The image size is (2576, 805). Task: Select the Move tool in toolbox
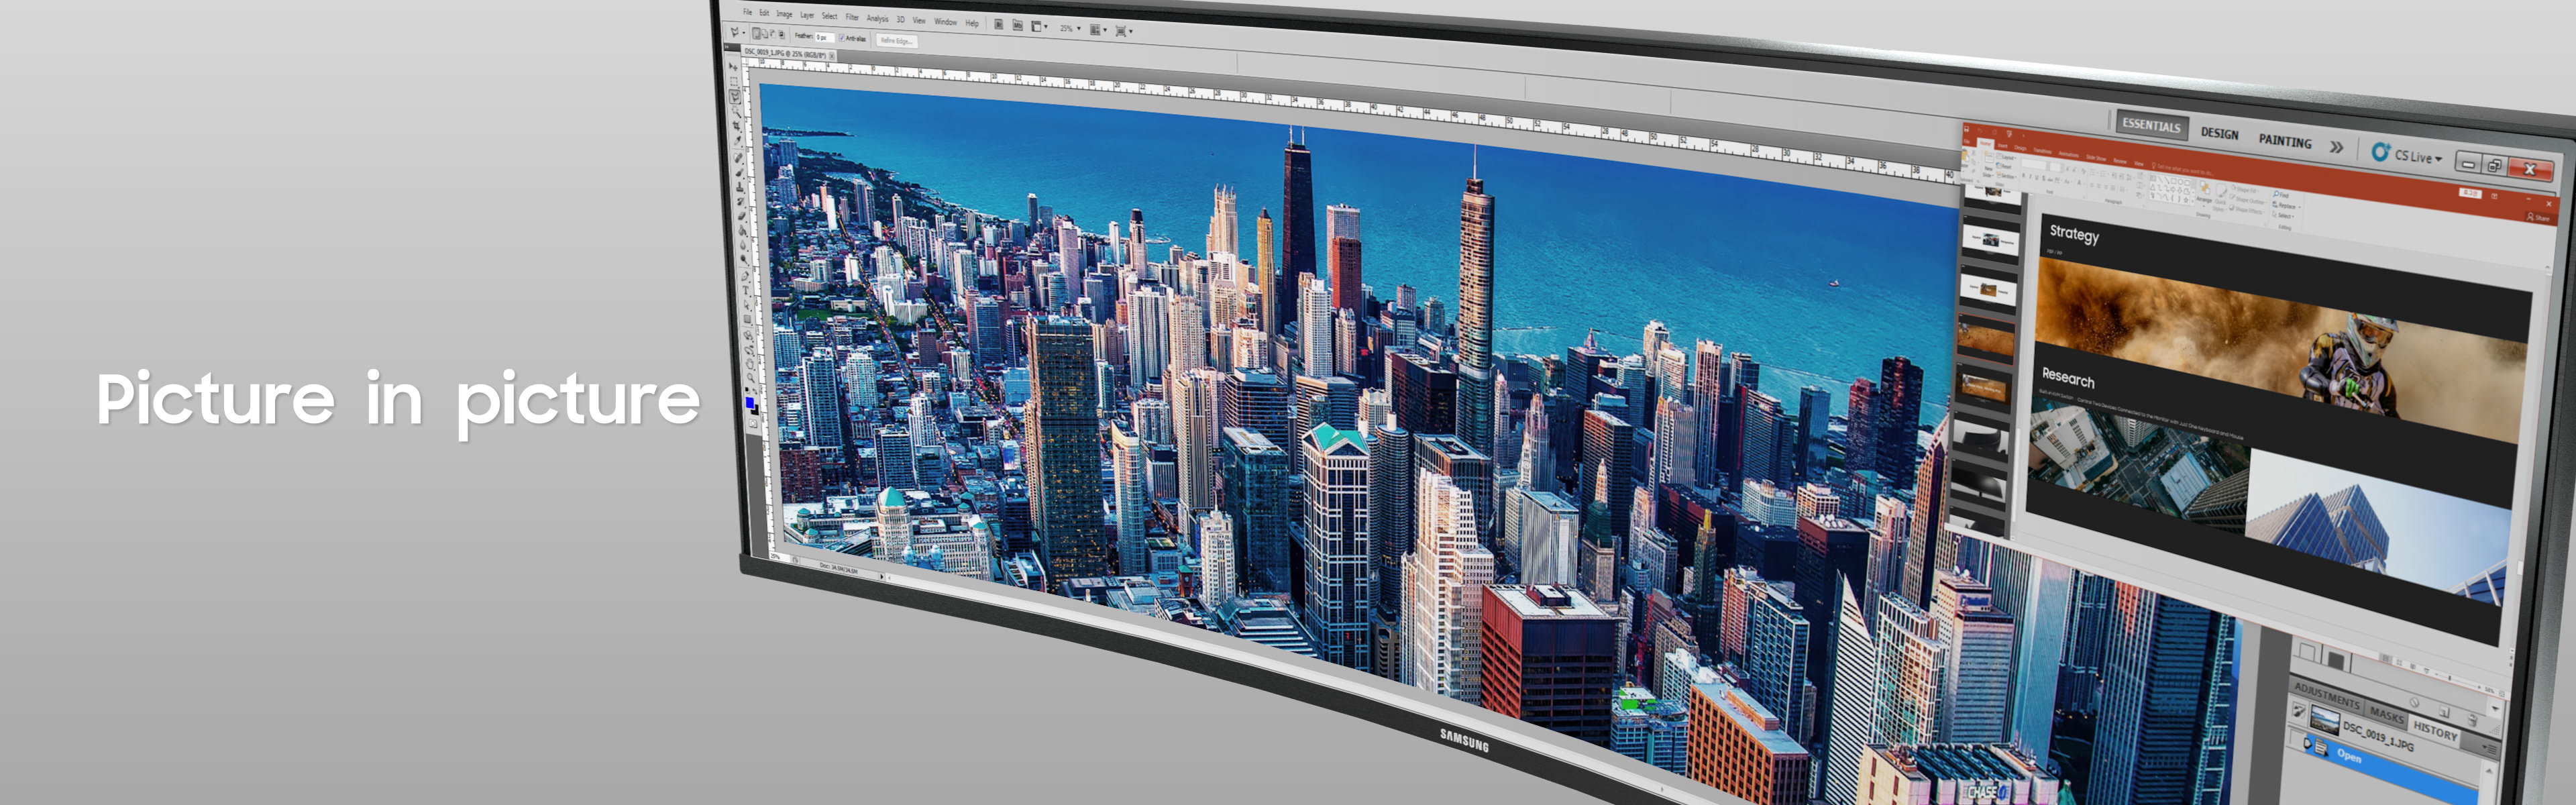(733, 67)
